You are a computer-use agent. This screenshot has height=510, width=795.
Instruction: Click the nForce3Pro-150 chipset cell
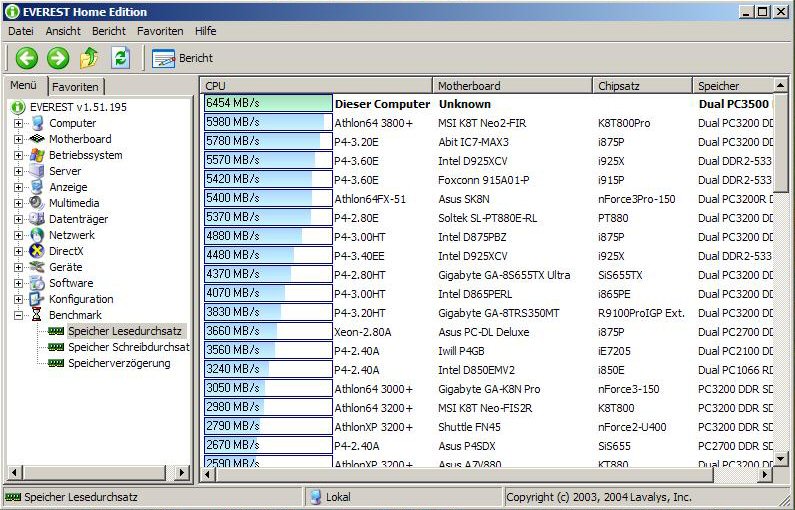(636, 199)
